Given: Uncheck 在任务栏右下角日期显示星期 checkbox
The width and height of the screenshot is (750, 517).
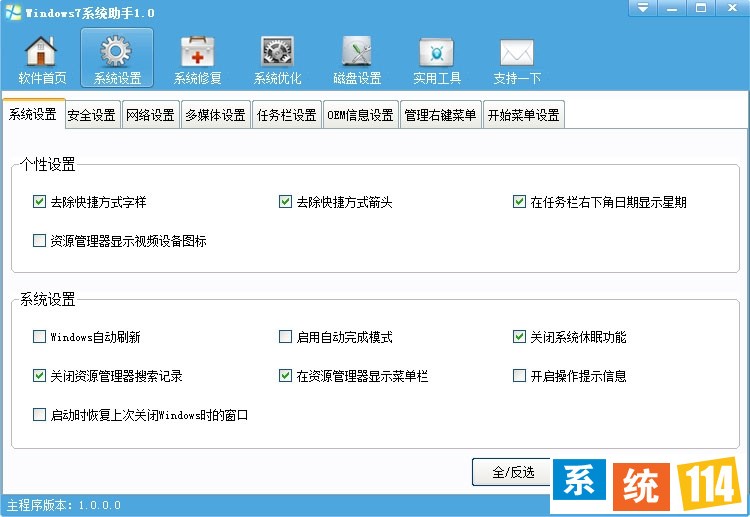Looking at the screenshot, I should point(519,201).
